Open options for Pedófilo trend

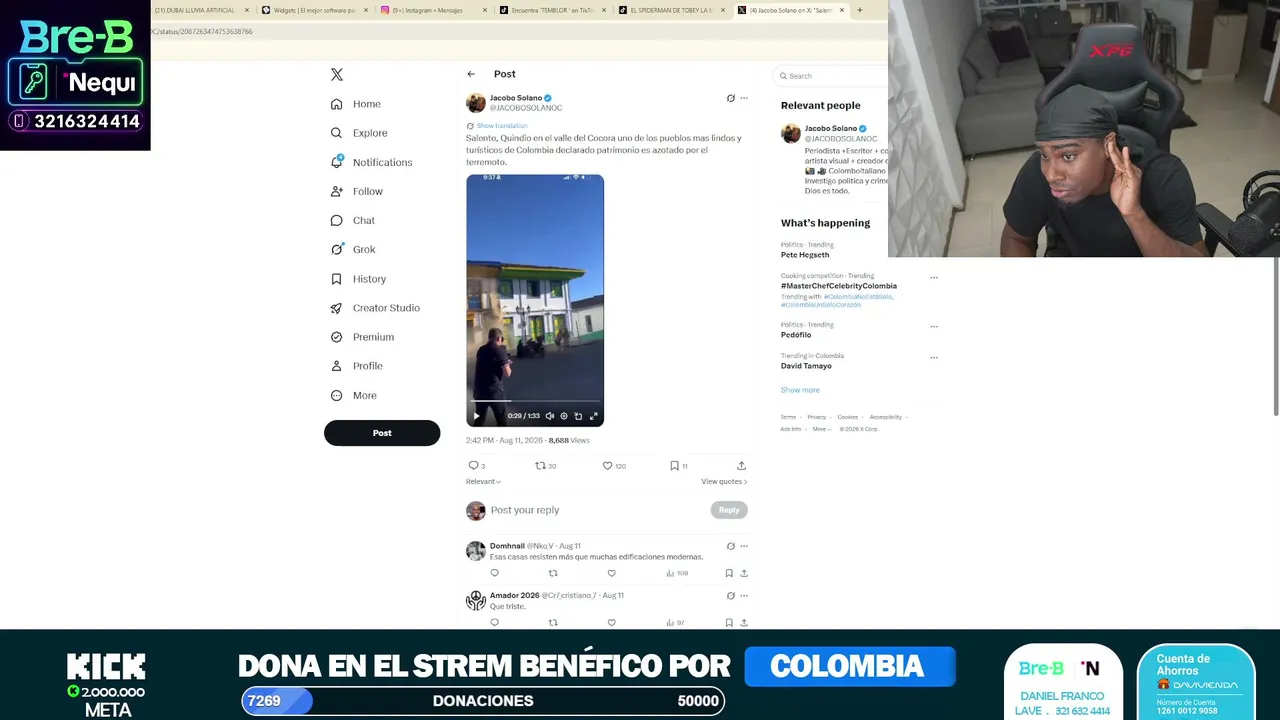click(934, 326)
